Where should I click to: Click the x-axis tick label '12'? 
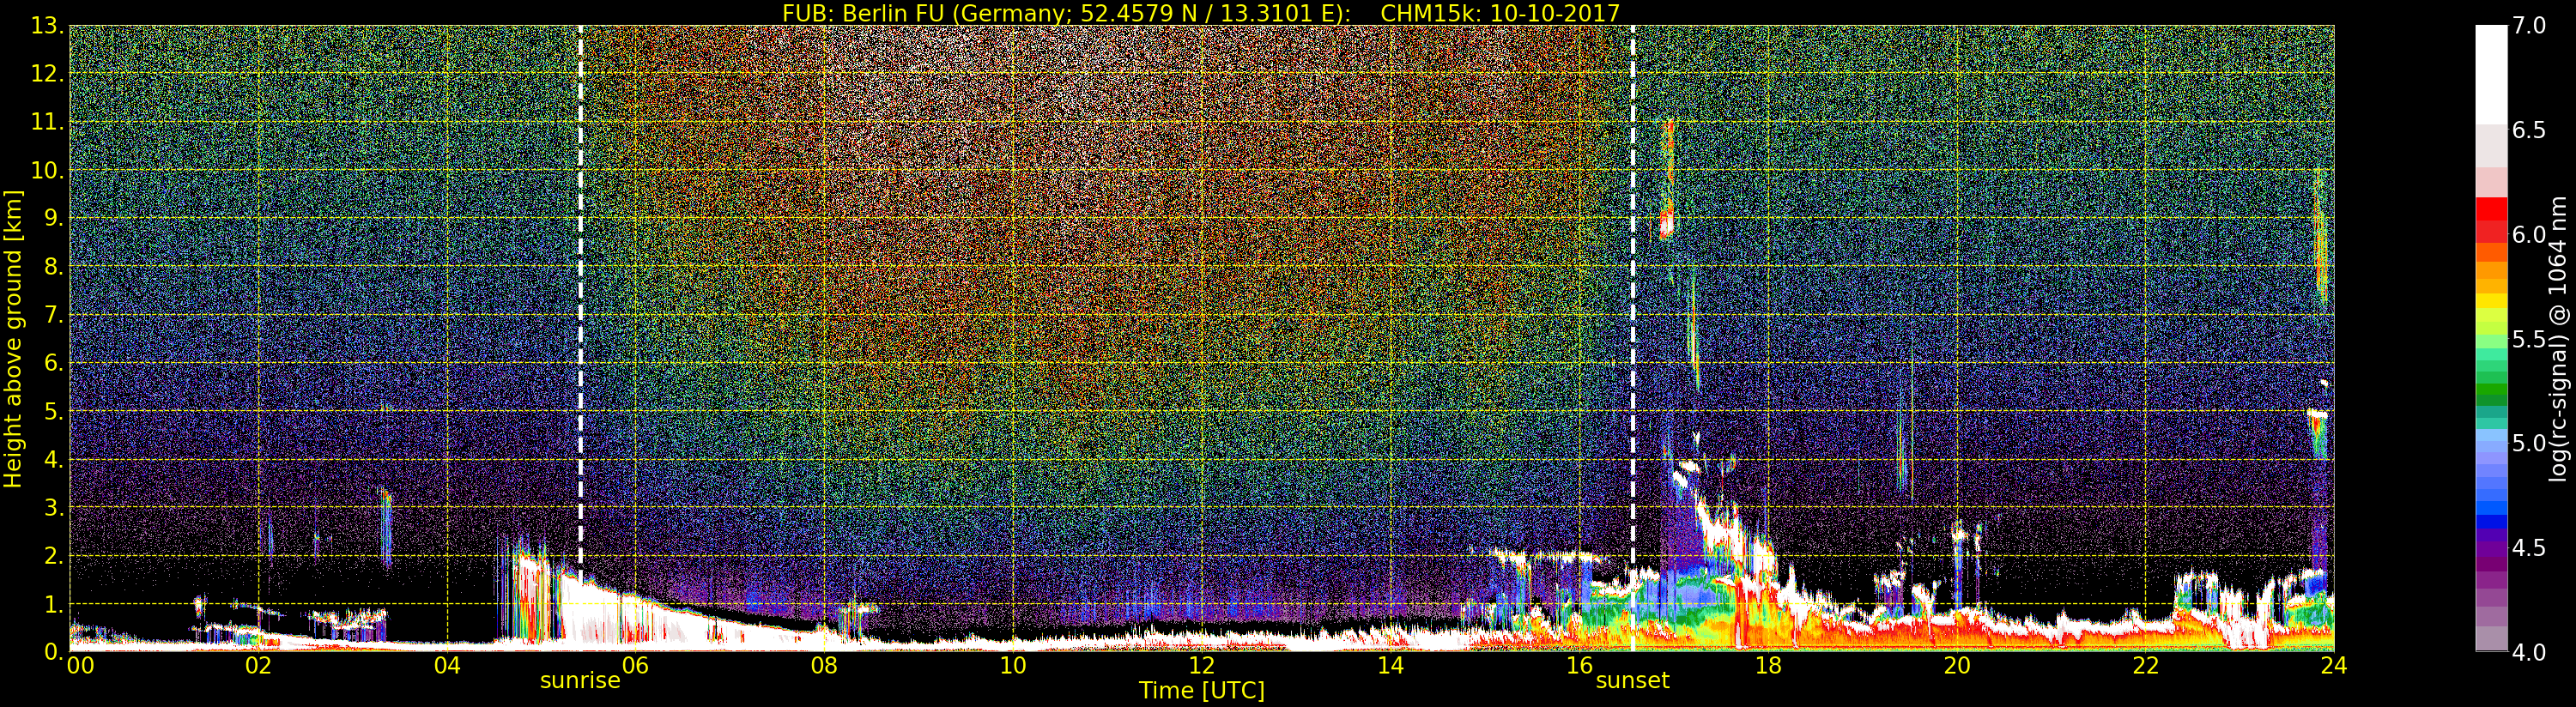pyautogui.click(x=1202, y=665)
